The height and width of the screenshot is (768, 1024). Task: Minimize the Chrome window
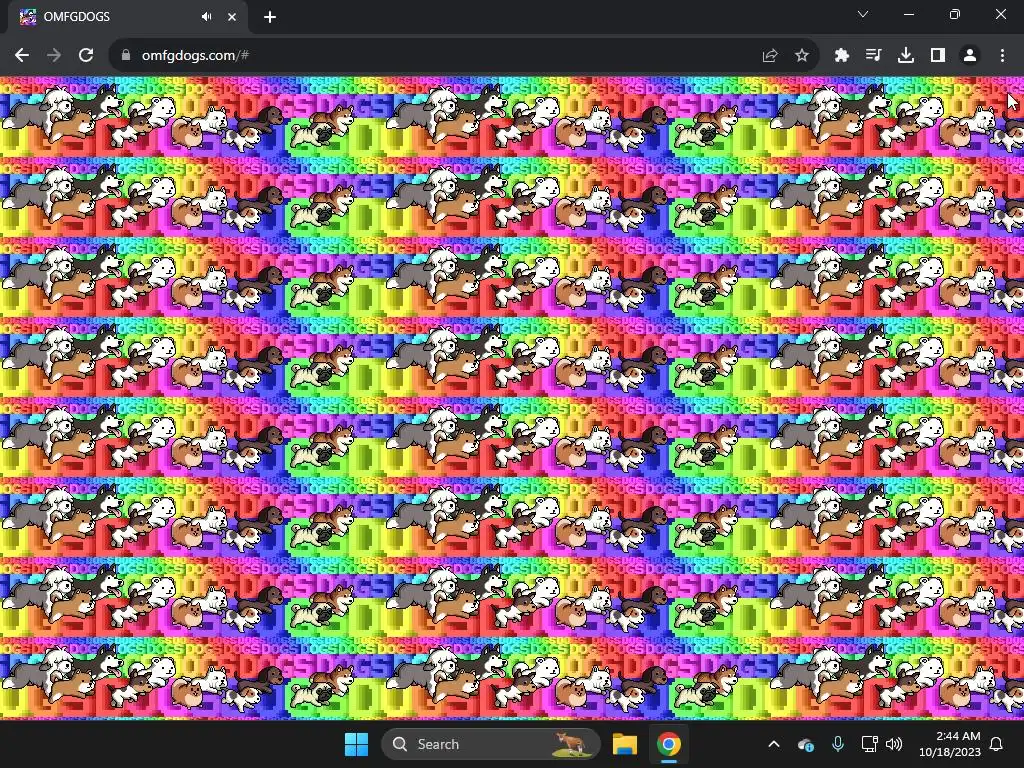coord(909,14)
